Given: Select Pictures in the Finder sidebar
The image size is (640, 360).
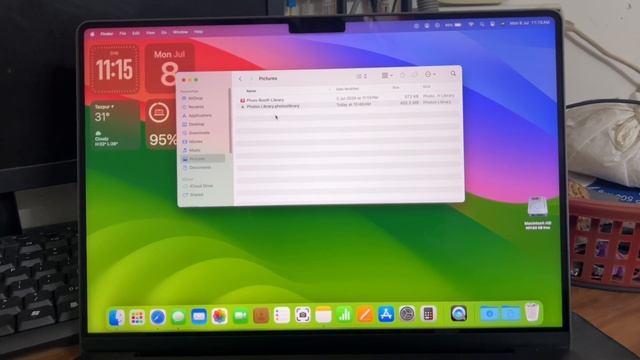Looking at the screenshot, I should point(203,159).
